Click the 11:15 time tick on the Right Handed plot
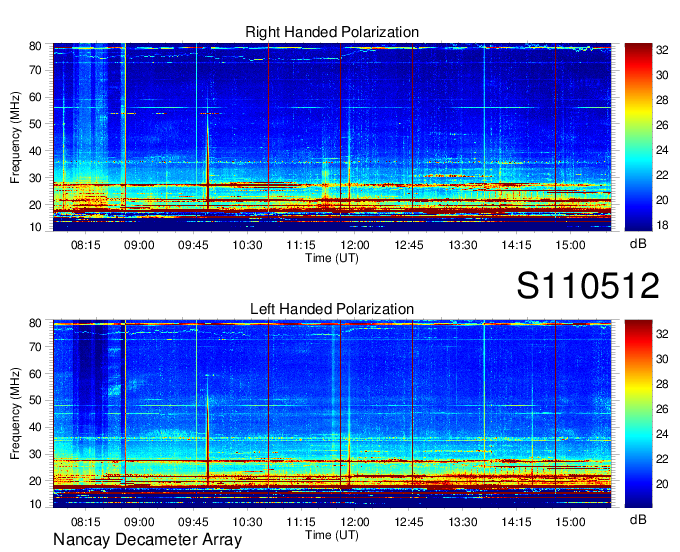 301,245
